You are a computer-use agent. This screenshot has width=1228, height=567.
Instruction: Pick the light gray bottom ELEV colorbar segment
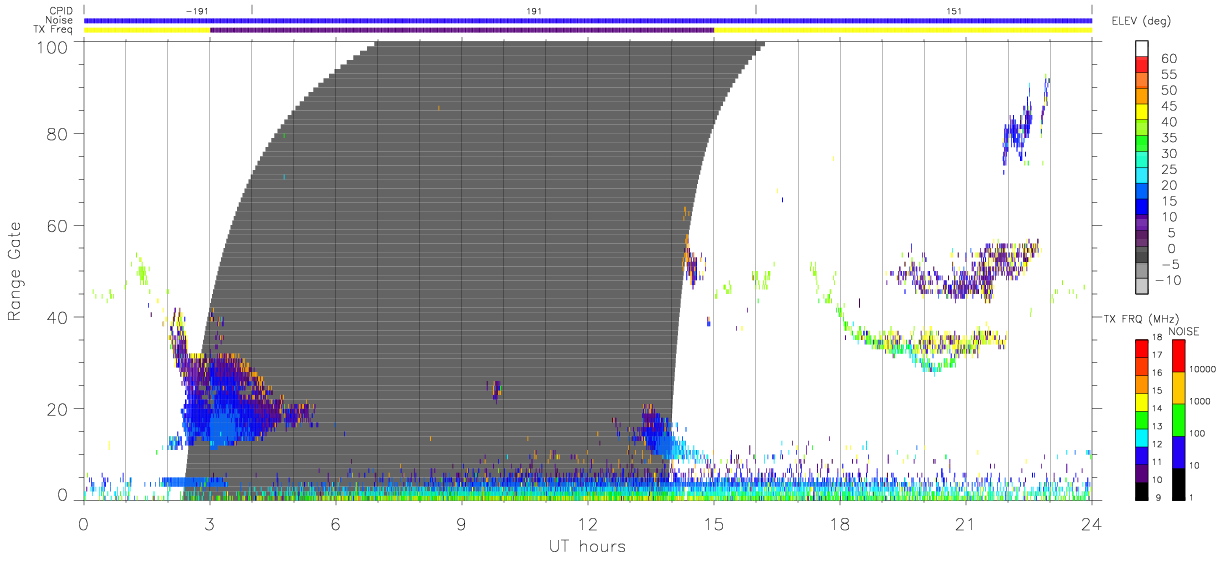pyautogui.click(x=1142, y=288)
